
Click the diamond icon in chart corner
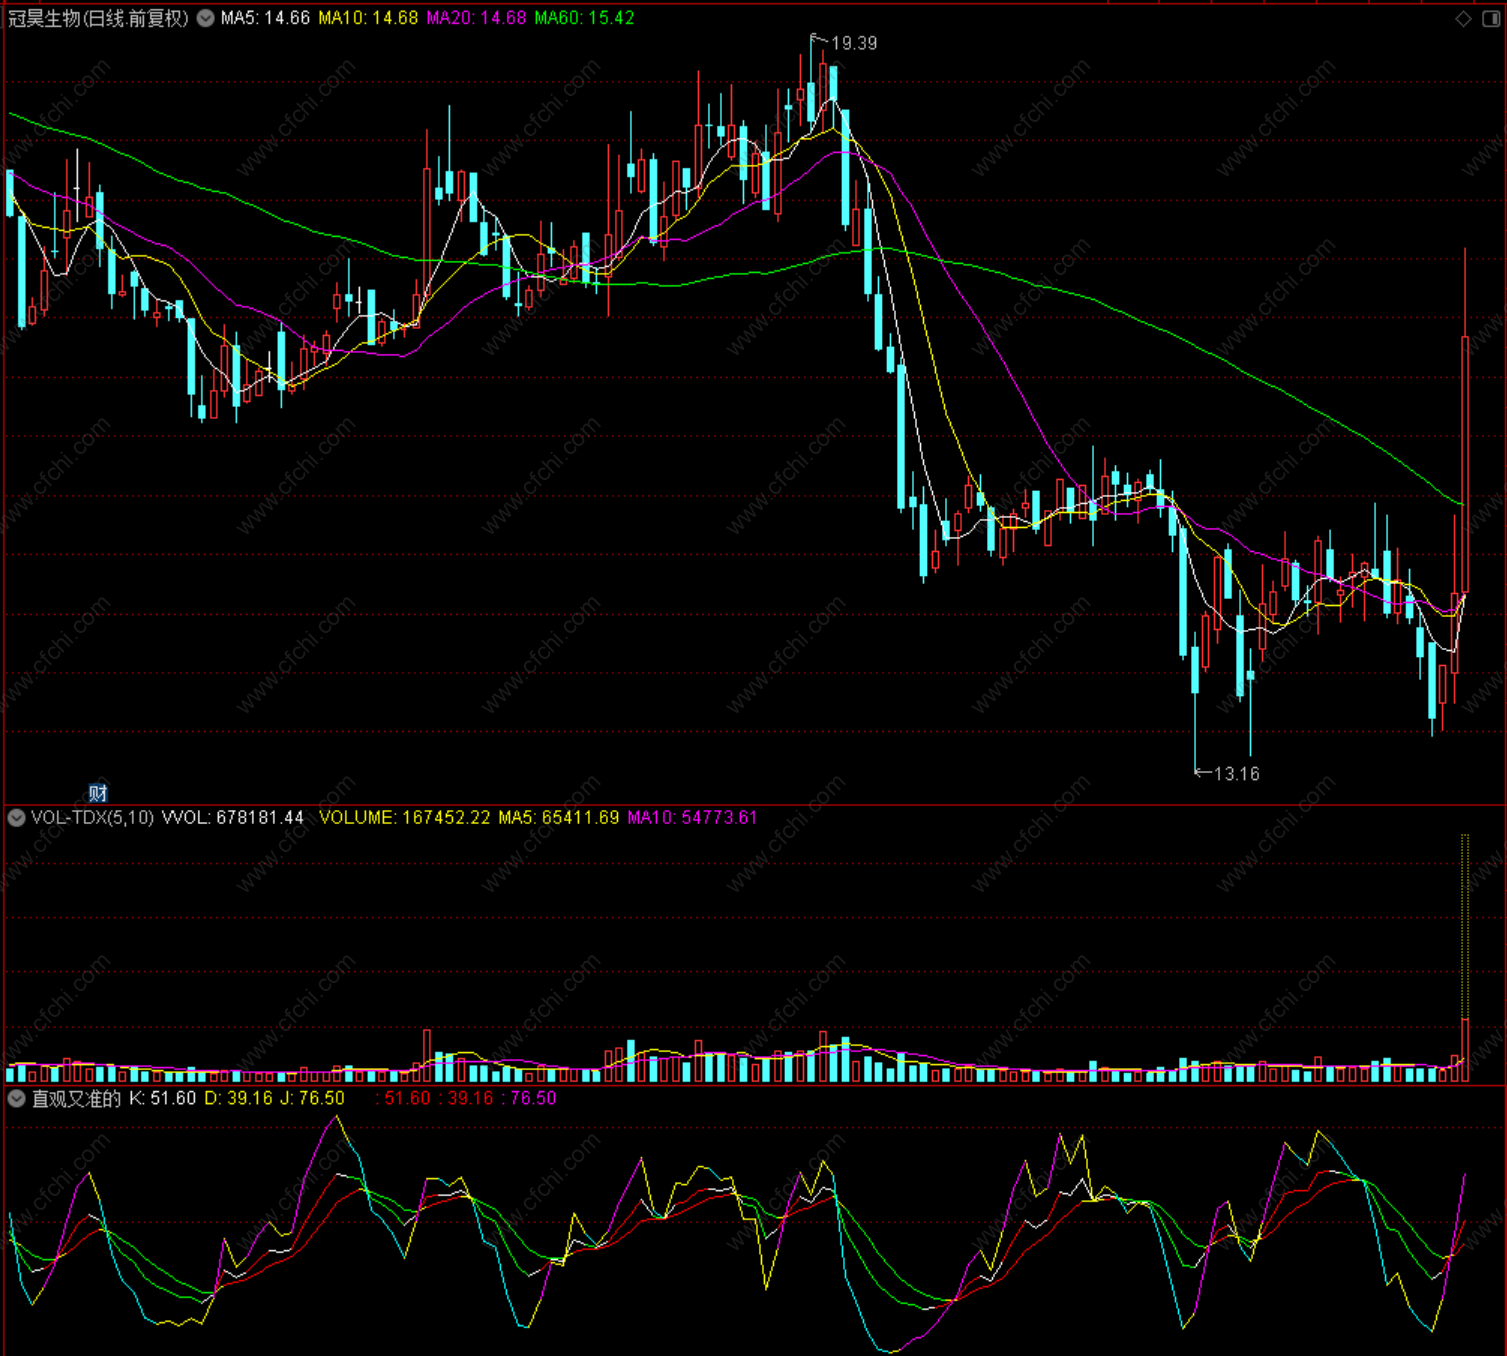point(1463,18)
